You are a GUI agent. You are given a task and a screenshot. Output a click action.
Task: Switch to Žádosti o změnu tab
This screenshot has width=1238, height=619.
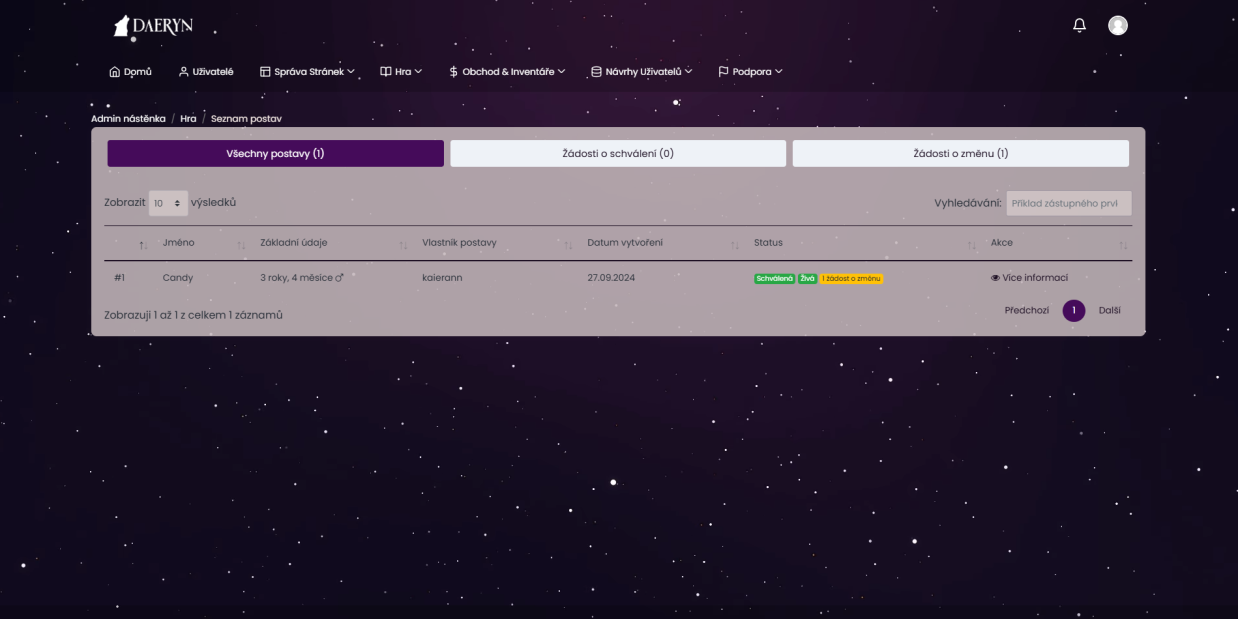[x=960, y=154]
